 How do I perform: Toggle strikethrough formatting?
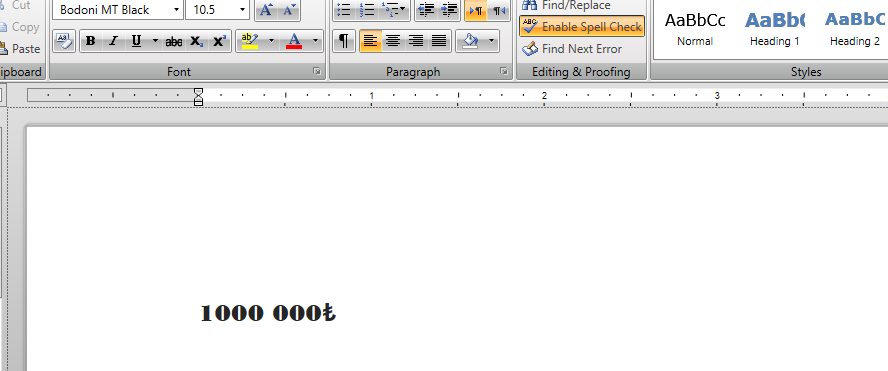point(174,41)
